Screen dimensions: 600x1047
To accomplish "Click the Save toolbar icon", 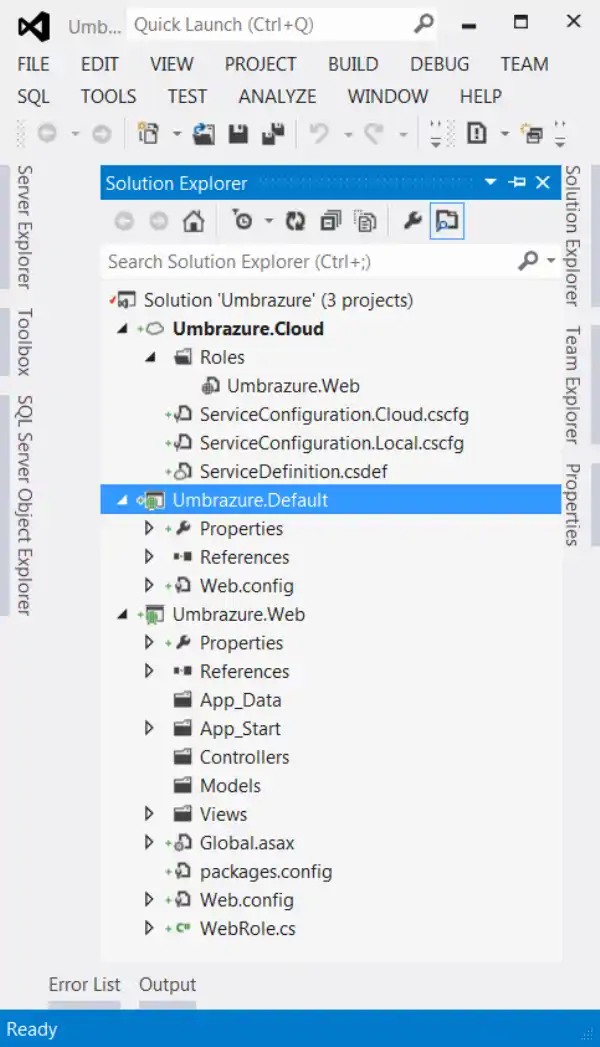I will pyautogui.click(x=238, y=134).
